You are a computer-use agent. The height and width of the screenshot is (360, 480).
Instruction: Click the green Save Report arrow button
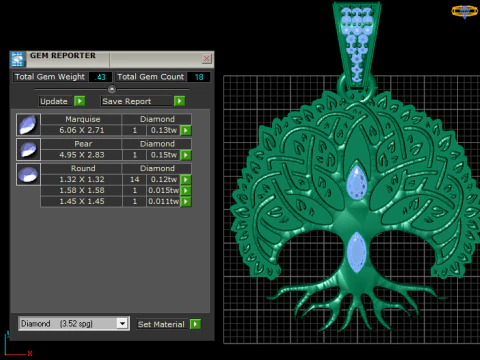pyautogui.click(x=179, y=101)
